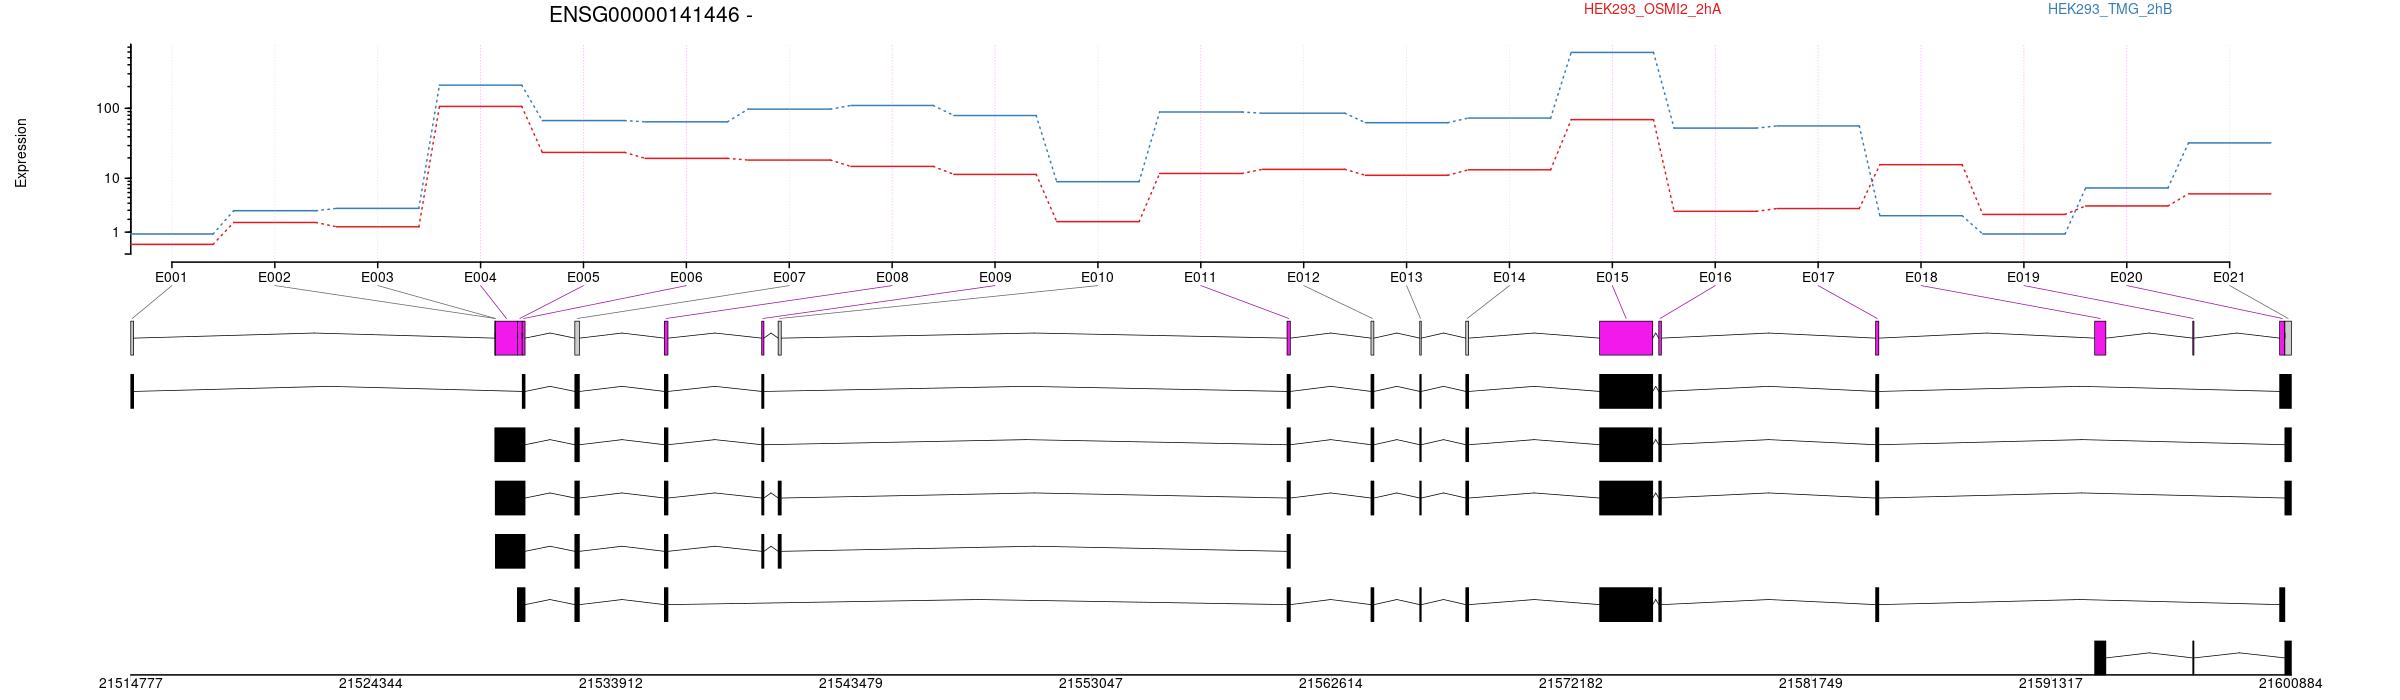Screen dimensions: 2400x700
Task: Click genomic coordinate 21553047
Action: tap(1090, 684)
